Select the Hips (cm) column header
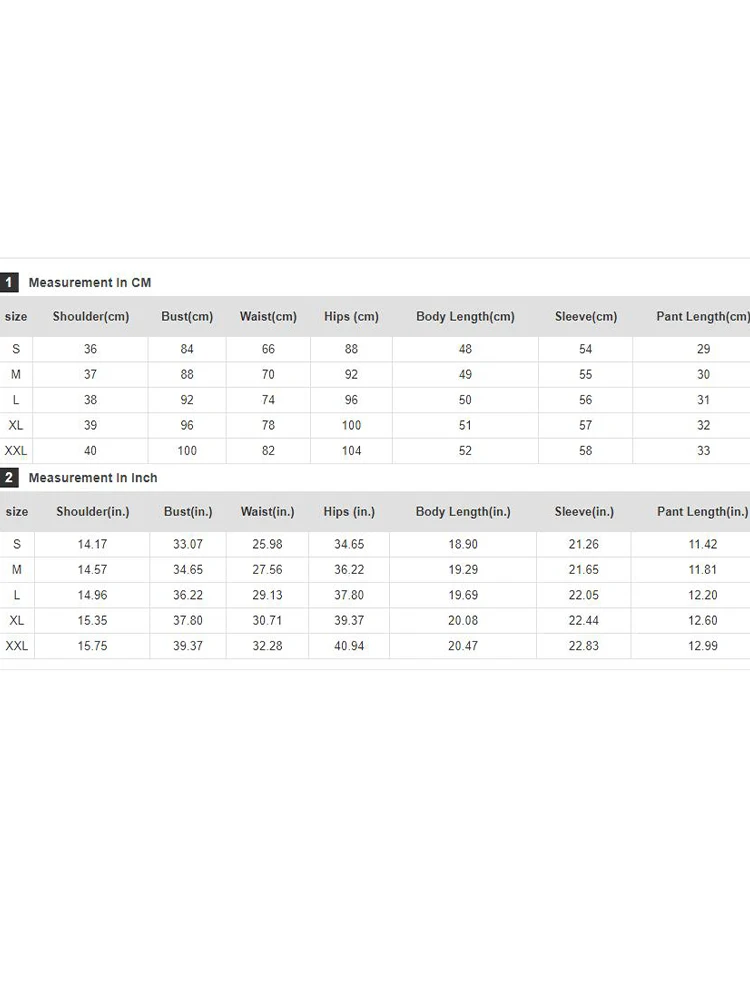 tap(351, 317)
